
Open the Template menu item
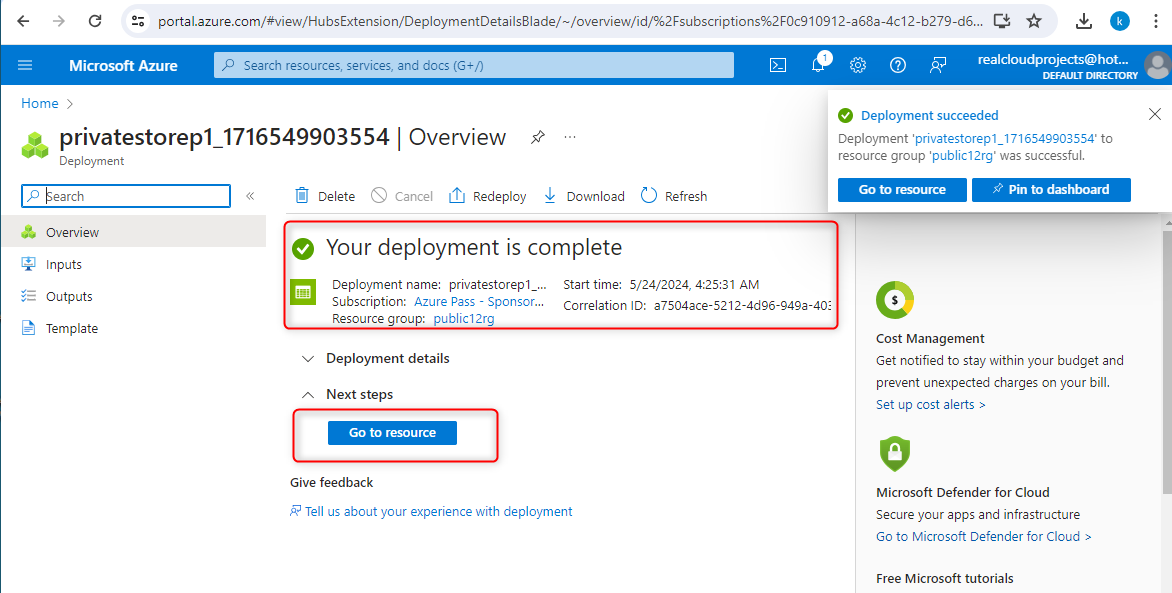[72, 328]
